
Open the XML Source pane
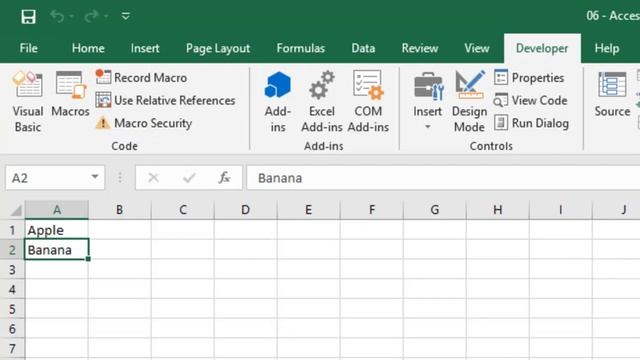pos(612,94)
